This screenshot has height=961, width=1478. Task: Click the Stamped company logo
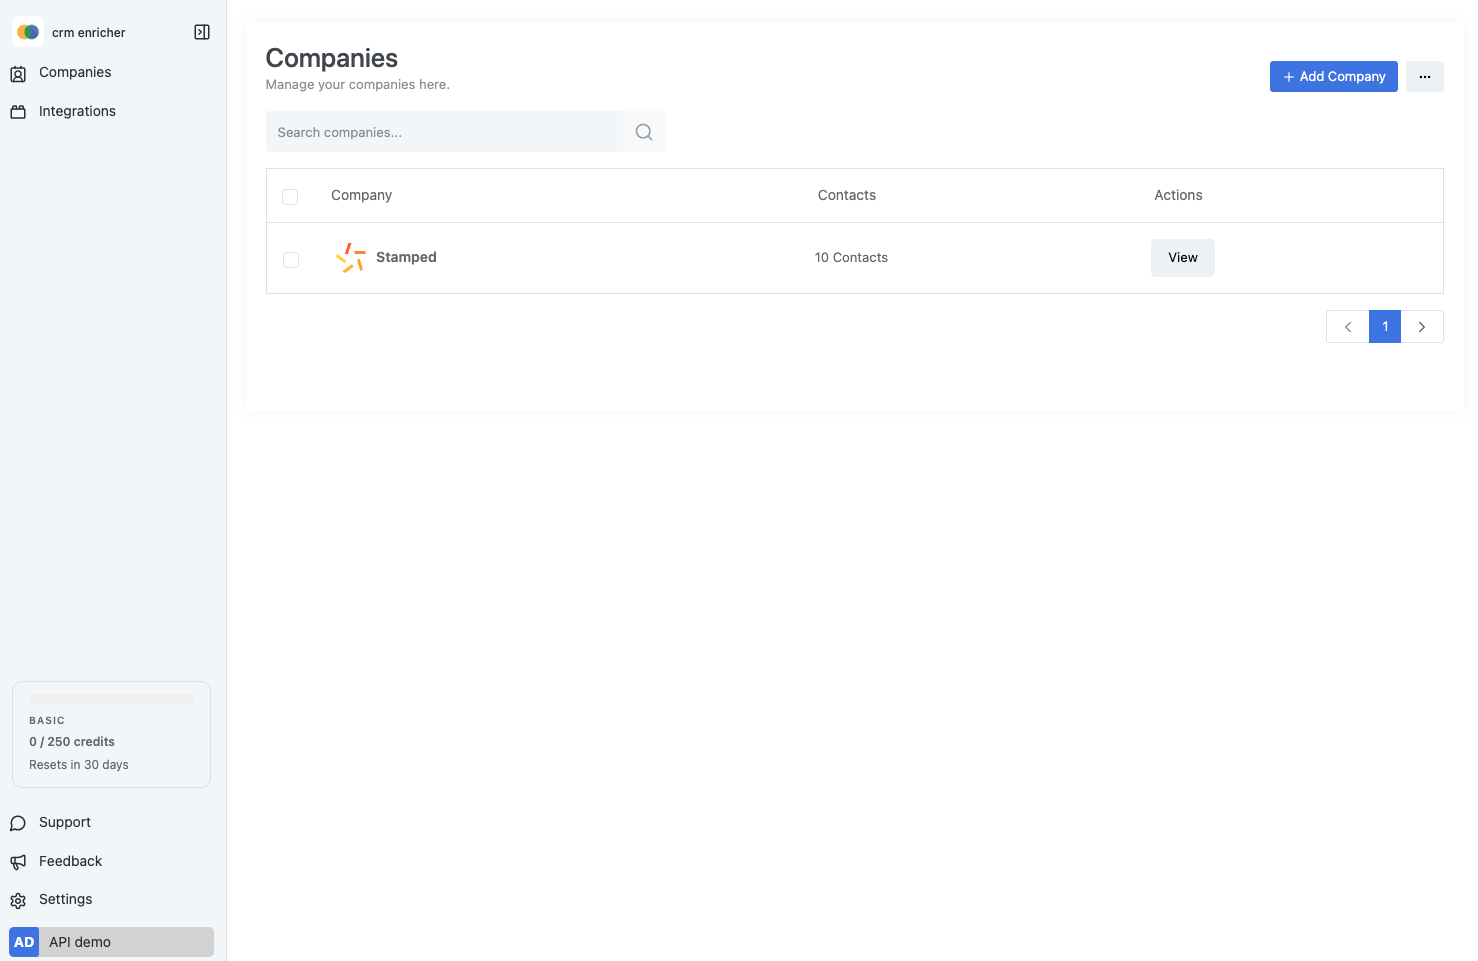click(350, 258)
